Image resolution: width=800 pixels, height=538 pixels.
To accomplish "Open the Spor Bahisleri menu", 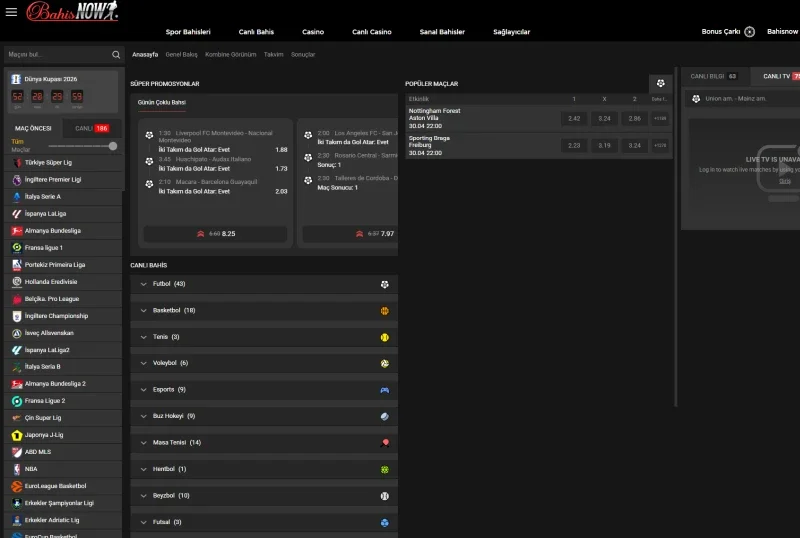I will click(188, 32).
